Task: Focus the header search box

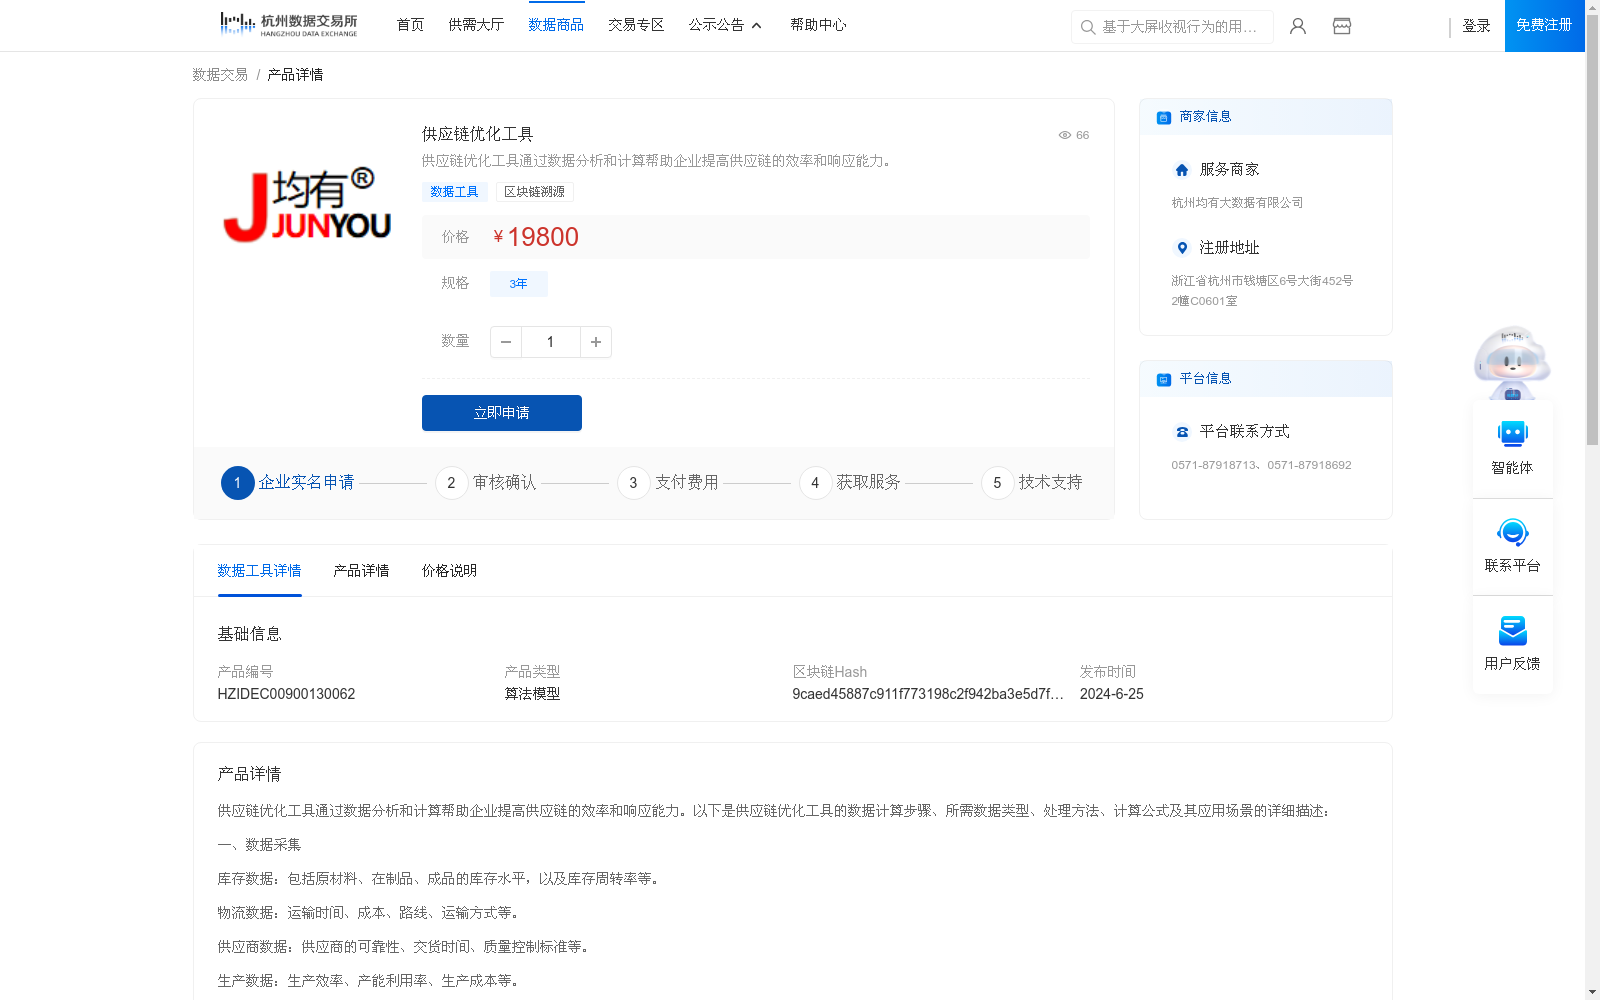Action: click(x=1172, y=27)
